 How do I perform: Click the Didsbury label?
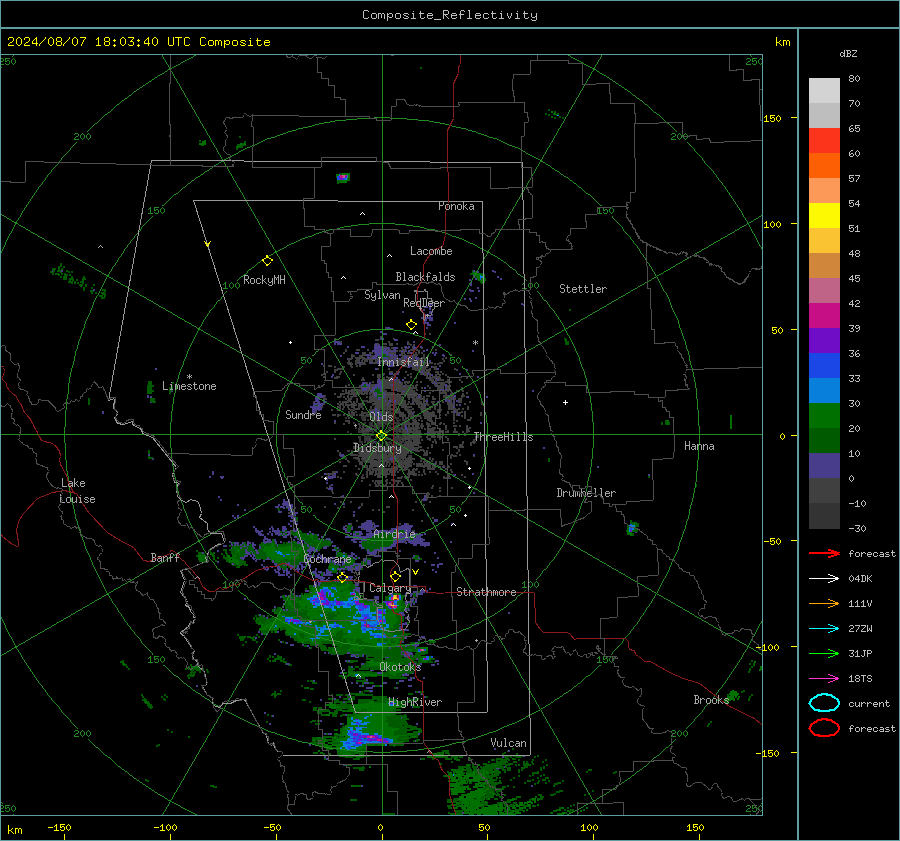coord(377,448)
